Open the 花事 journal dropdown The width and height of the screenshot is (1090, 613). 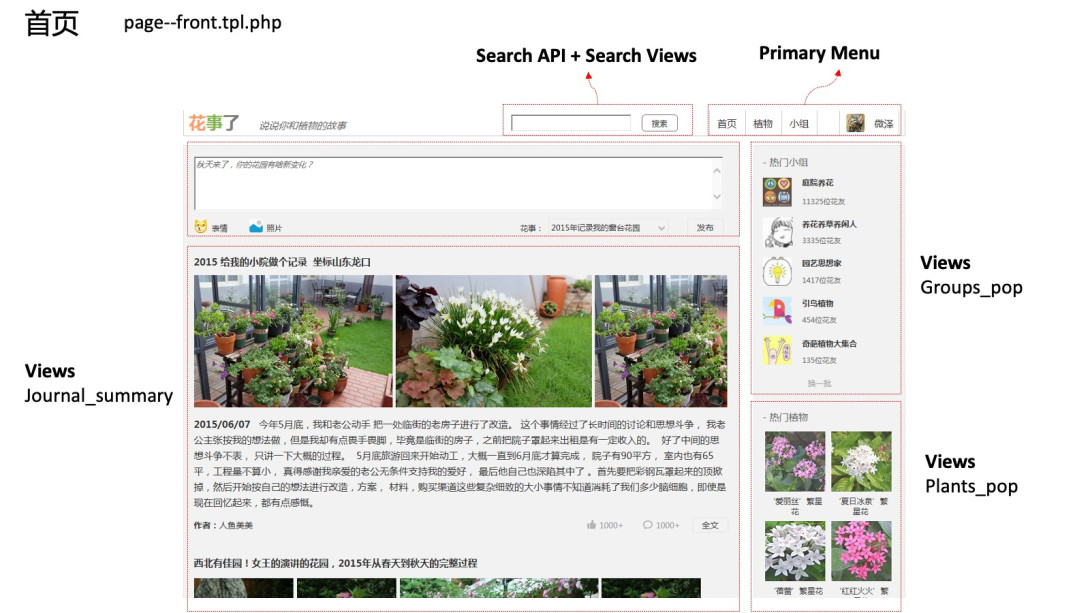coord(607,228)
